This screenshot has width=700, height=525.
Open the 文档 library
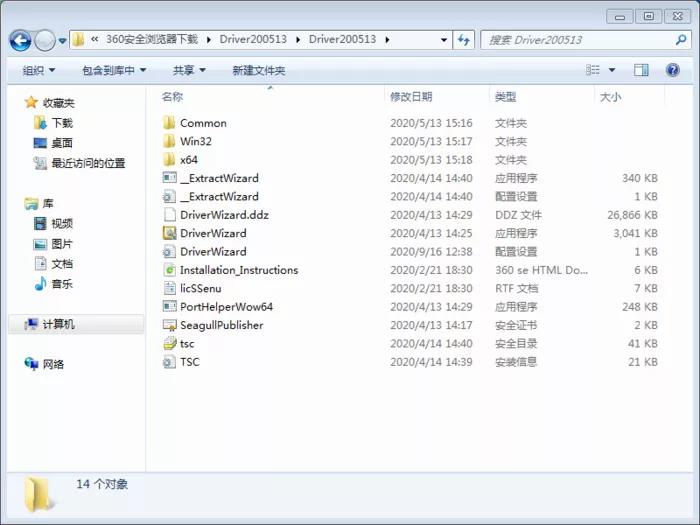click(53, 264)
